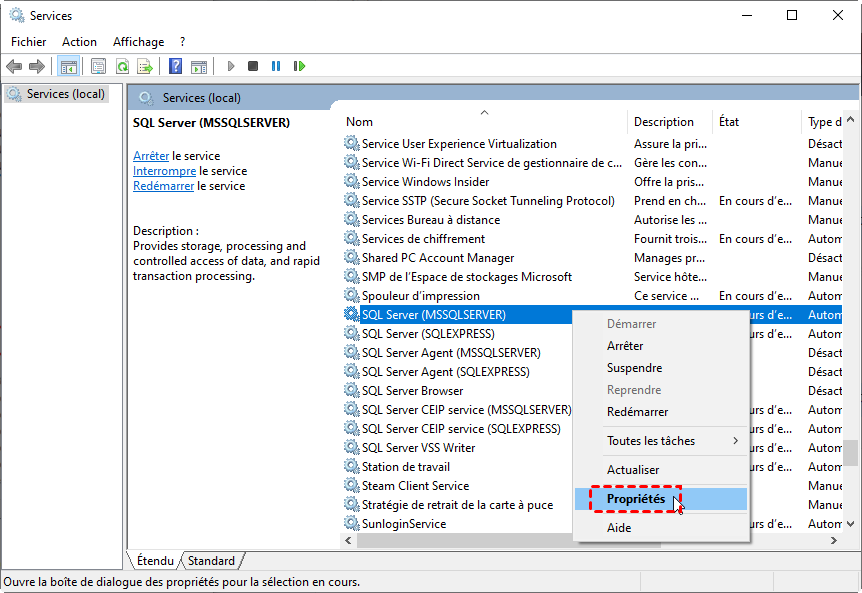Click the gear icon for Shared PC Account Manager
The image size is (862, 593).
coord(351,257)
